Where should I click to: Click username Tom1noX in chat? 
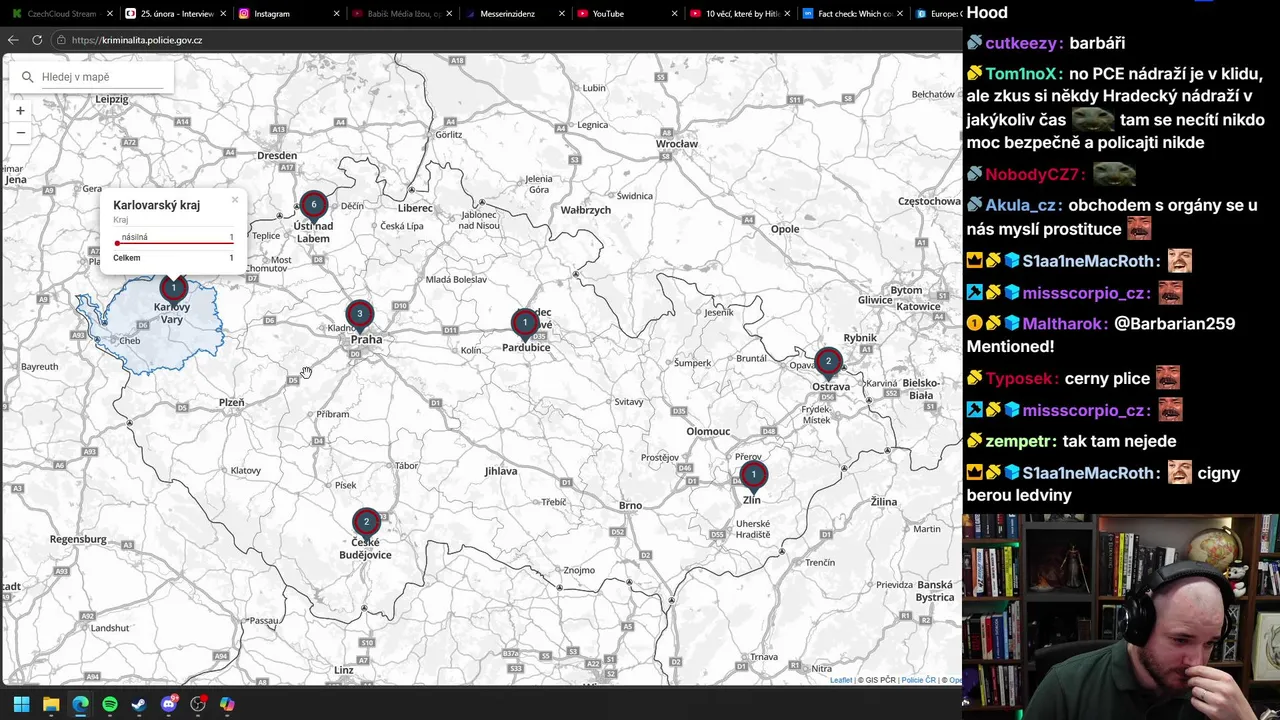click(1021, 74)
